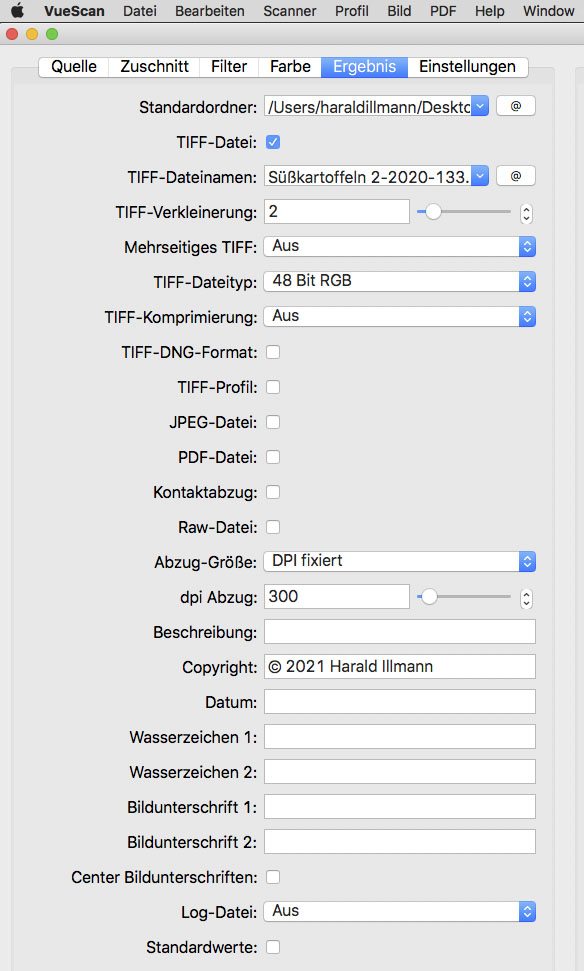Click the @ button beside TIFF-Dateinamen
584x971 pixels.
click(x=515, y=176)
